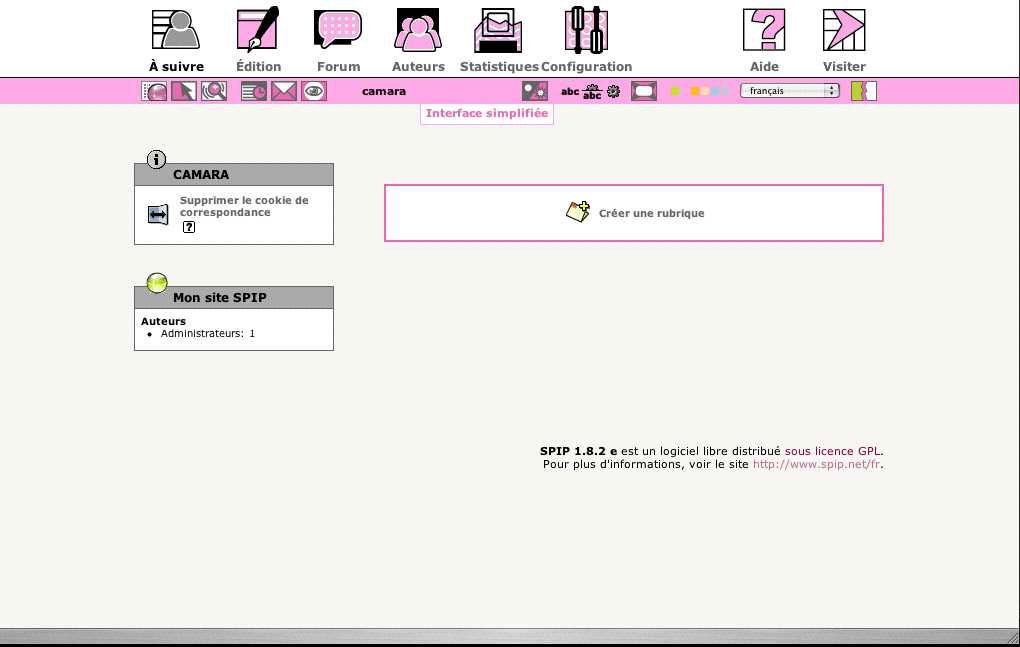Click the 'Édition' menu label
Viewport: 1020px width, 647px height.
pos(258,66)
